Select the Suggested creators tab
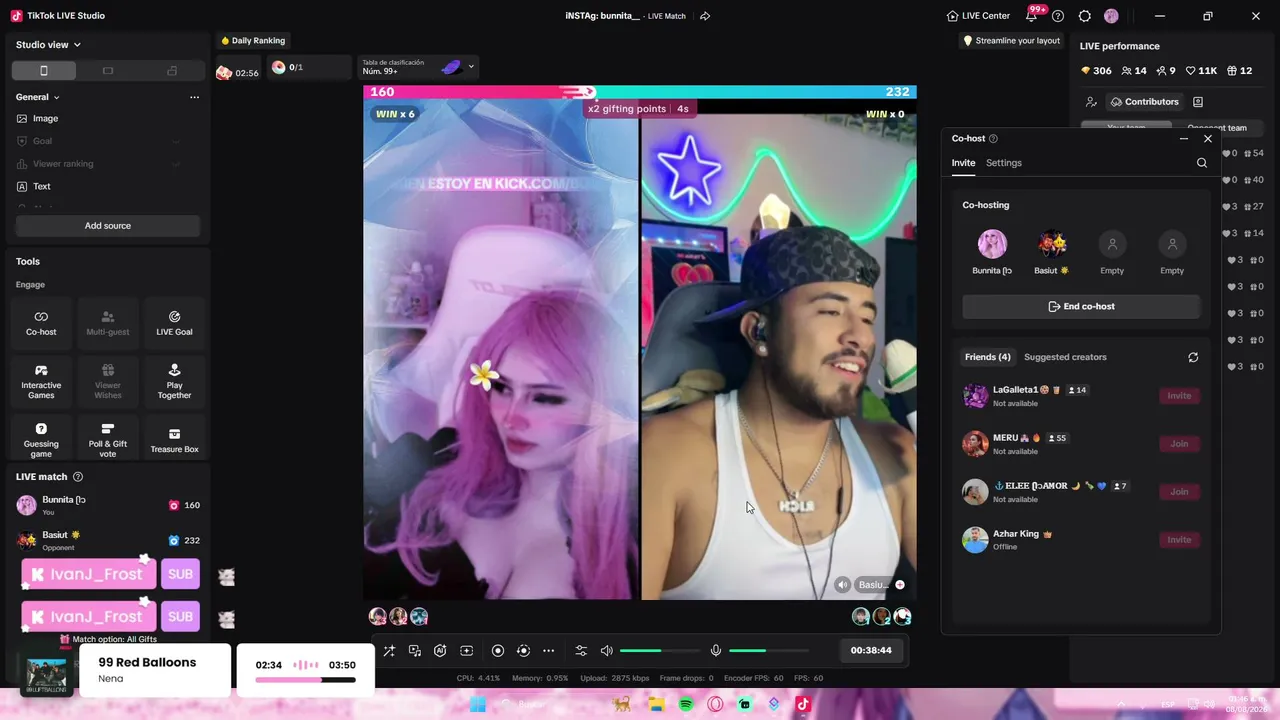This screenshot has height=720, width=1280. coord(1065,357)
